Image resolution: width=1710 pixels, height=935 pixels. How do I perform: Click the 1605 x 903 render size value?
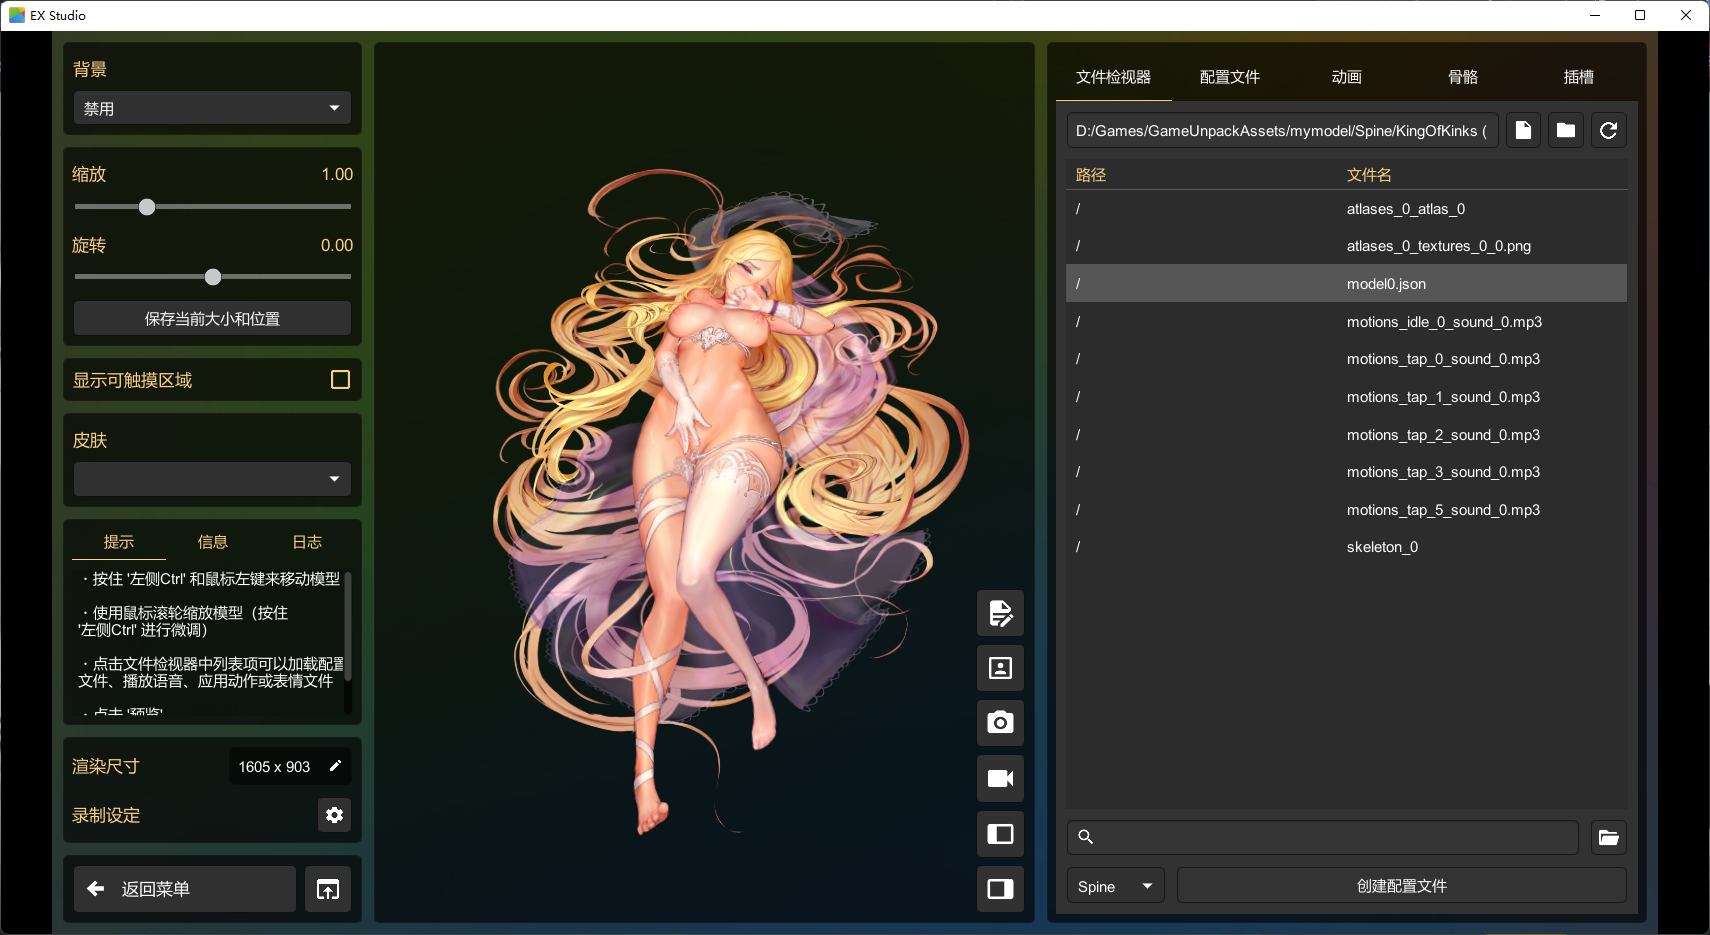point(274,767)
